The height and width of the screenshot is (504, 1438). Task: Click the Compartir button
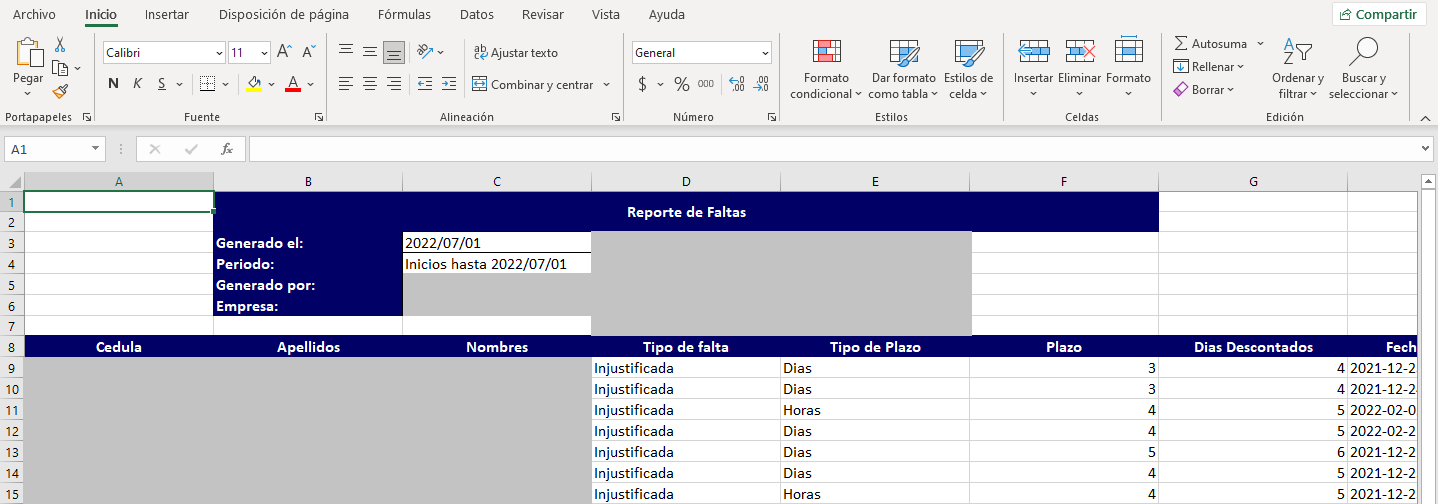pos(1379,14)
